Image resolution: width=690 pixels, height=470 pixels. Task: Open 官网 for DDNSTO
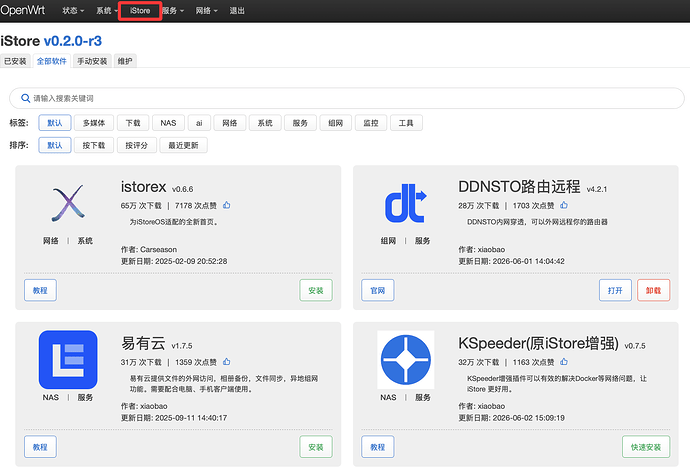pyautogui.click(x=378, y=290)
